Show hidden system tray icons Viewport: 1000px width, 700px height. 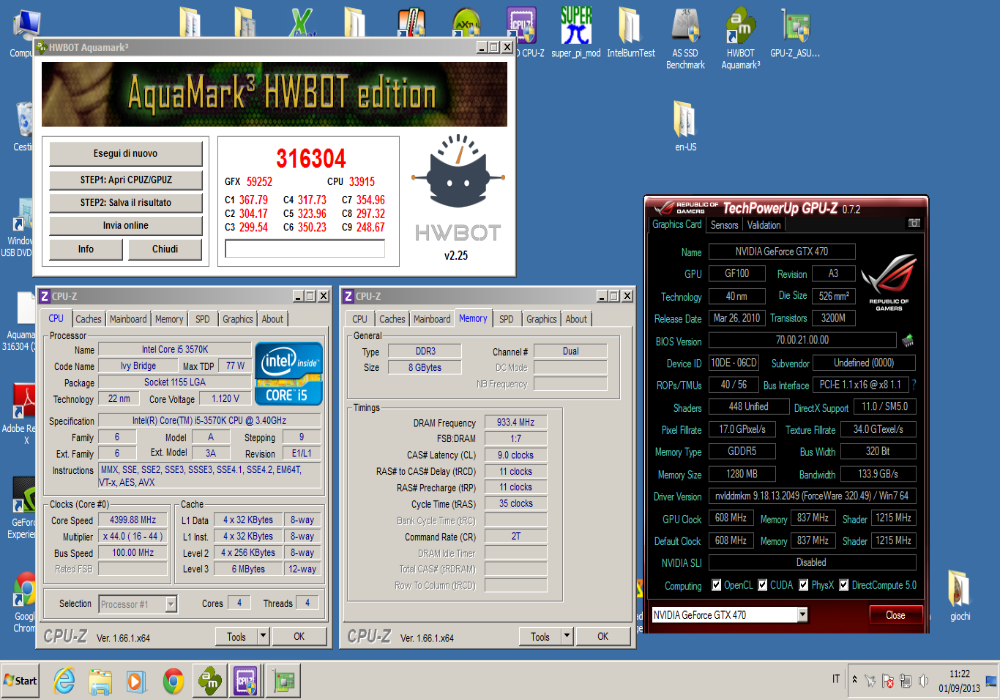coord(855,680)
